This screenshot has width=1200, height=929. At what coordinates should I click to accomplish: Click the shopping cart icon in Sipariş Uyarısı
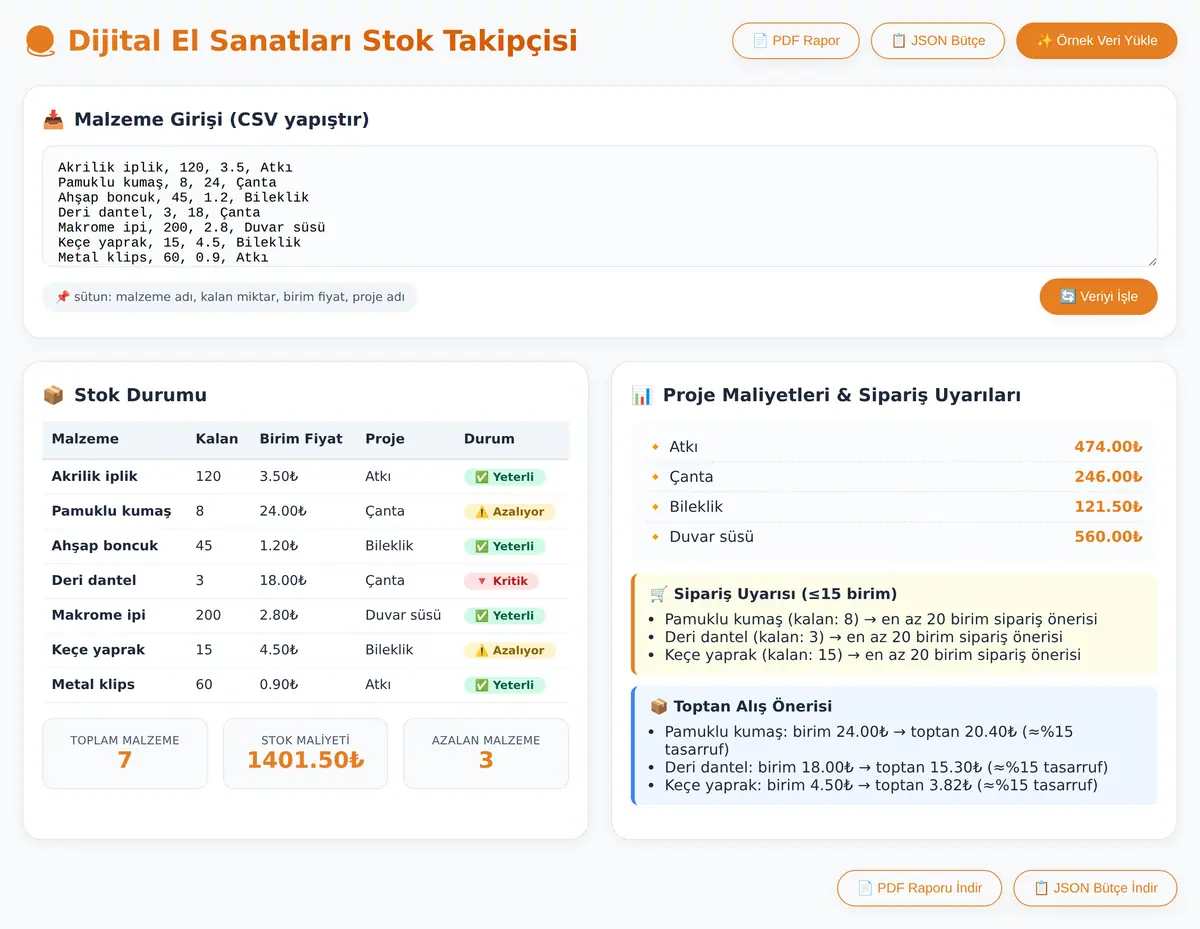point(658,593)
